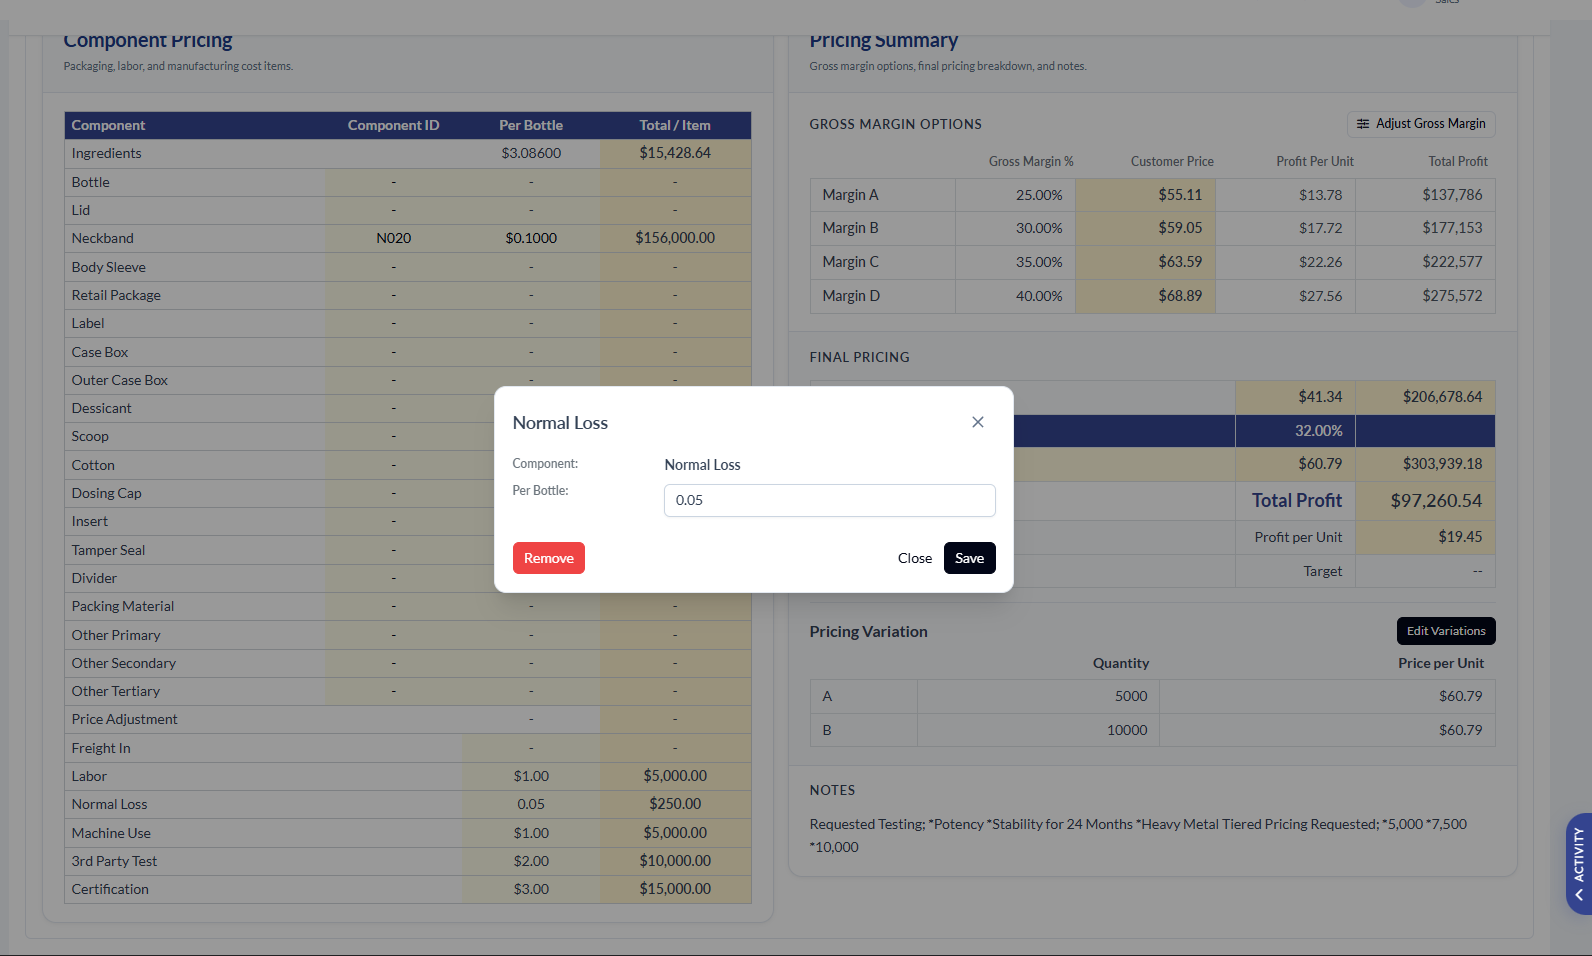
Task: Select Margin B customer price $59.05
Action: click(1145, 228)
